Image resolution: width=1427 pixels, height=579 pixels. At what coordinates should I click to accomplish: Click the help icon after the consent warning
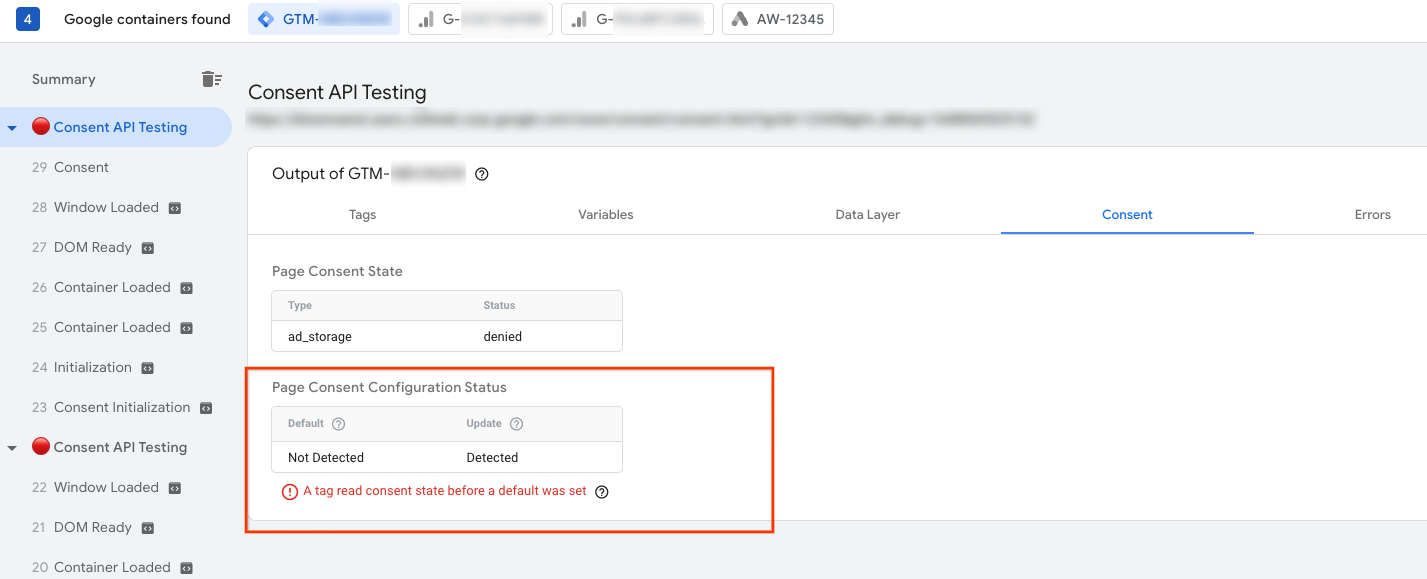(x=602, y=492)
